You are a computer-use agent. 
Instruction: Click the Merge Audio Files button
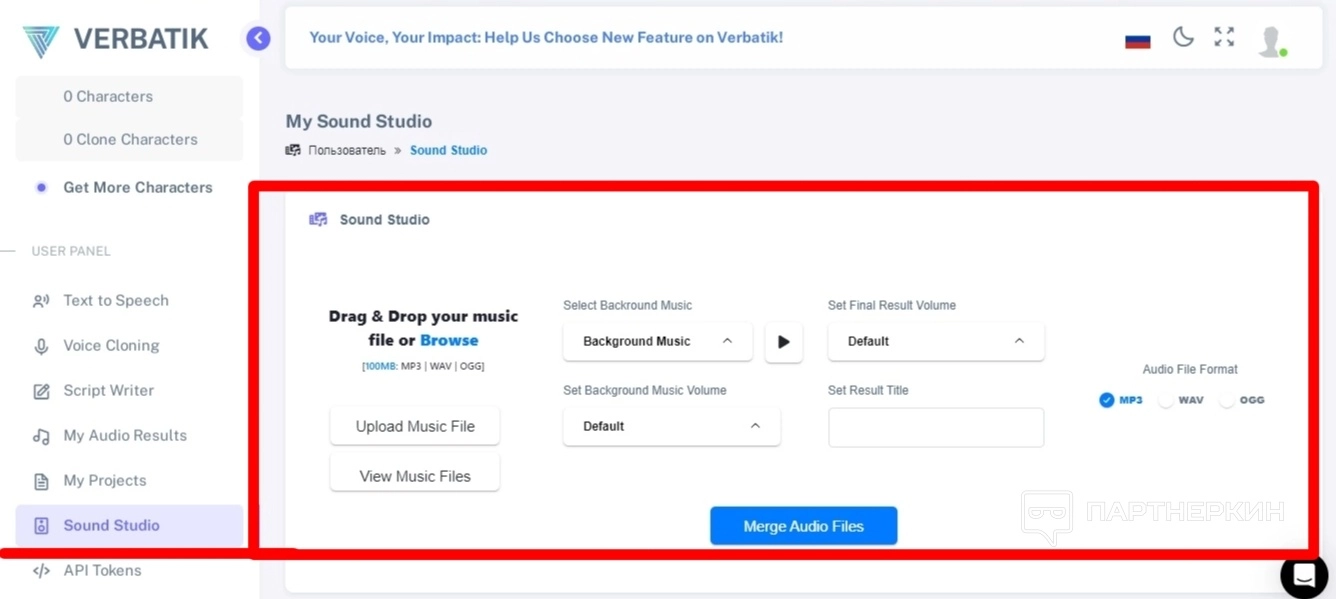pyautogui.click(x=803, y=526)
